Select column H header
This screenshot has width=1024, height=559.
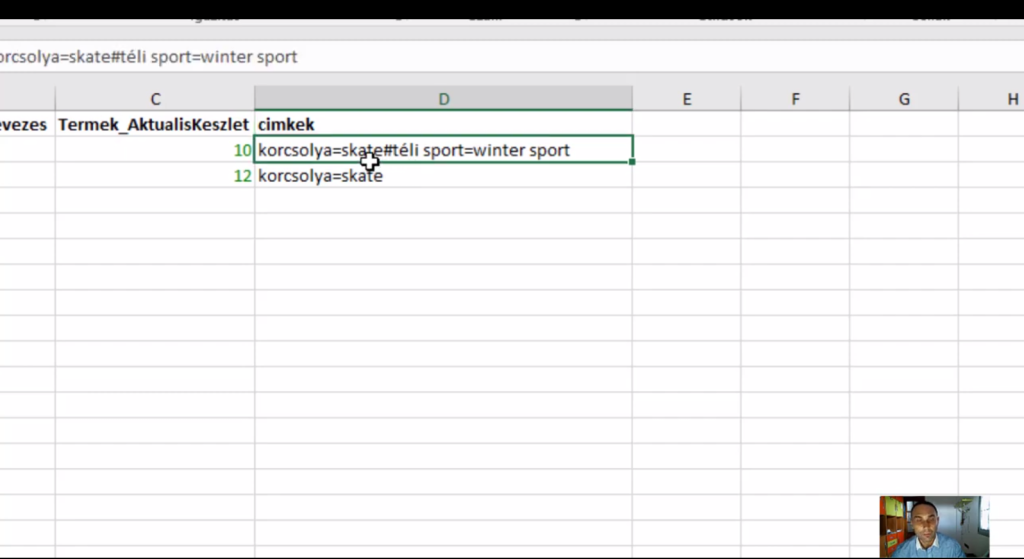pyautogui.click(x=1002, y=98)
